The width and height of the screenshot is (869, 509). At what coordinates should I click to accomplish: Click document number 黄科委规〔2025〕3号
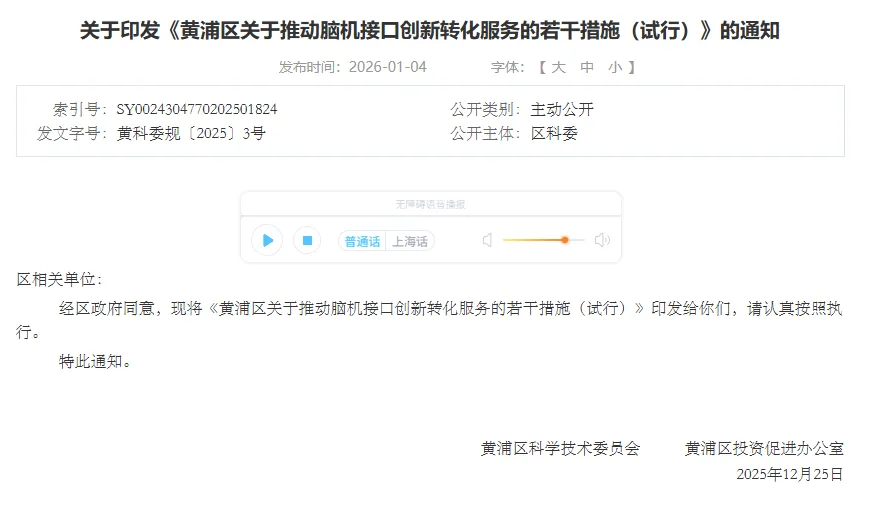tap(191, 133)
